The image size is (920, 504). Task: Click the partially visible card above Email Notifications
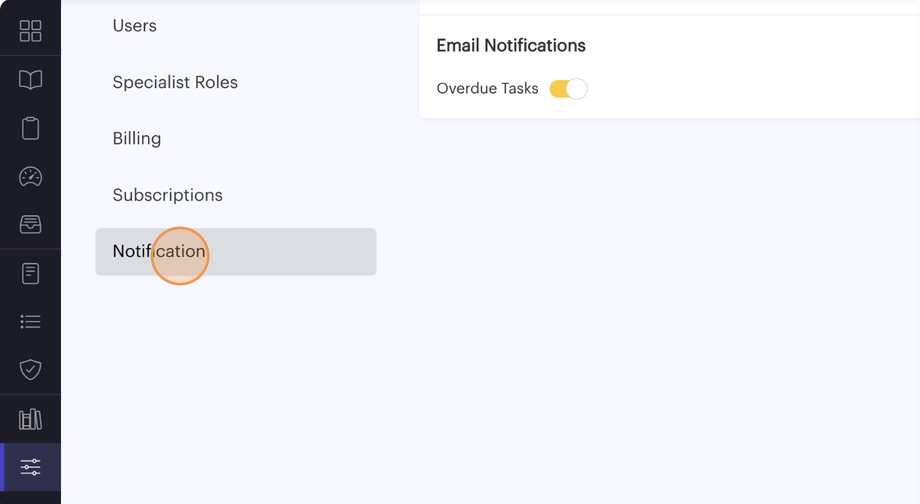669,5
